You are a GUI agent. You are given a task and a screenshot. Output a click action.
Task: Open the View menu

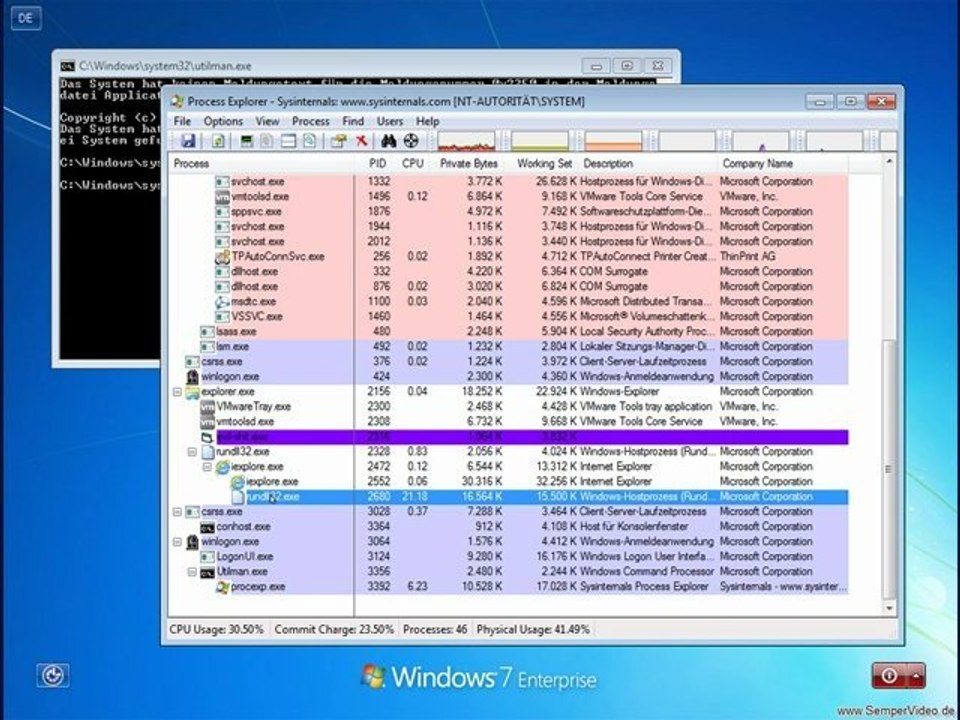coord(268,121)
